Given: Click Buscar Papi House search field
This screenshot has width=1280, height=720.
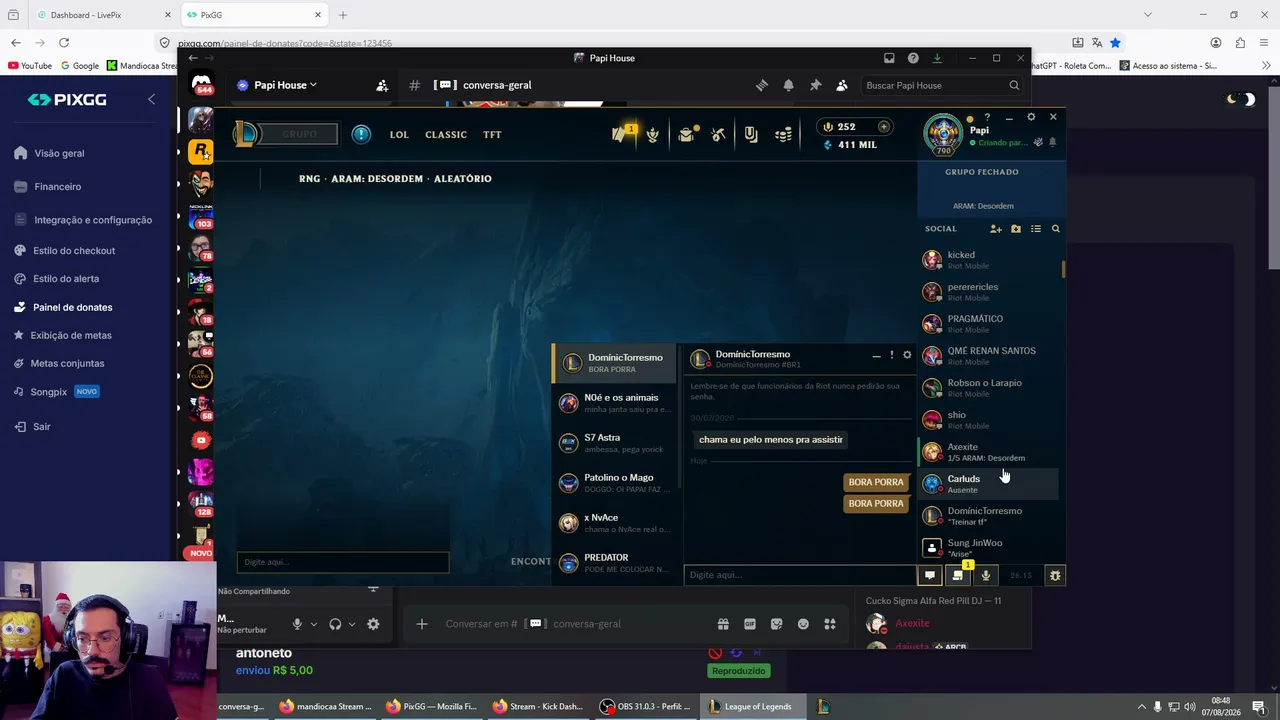Looking at the screenshot, I should [942, 85].
